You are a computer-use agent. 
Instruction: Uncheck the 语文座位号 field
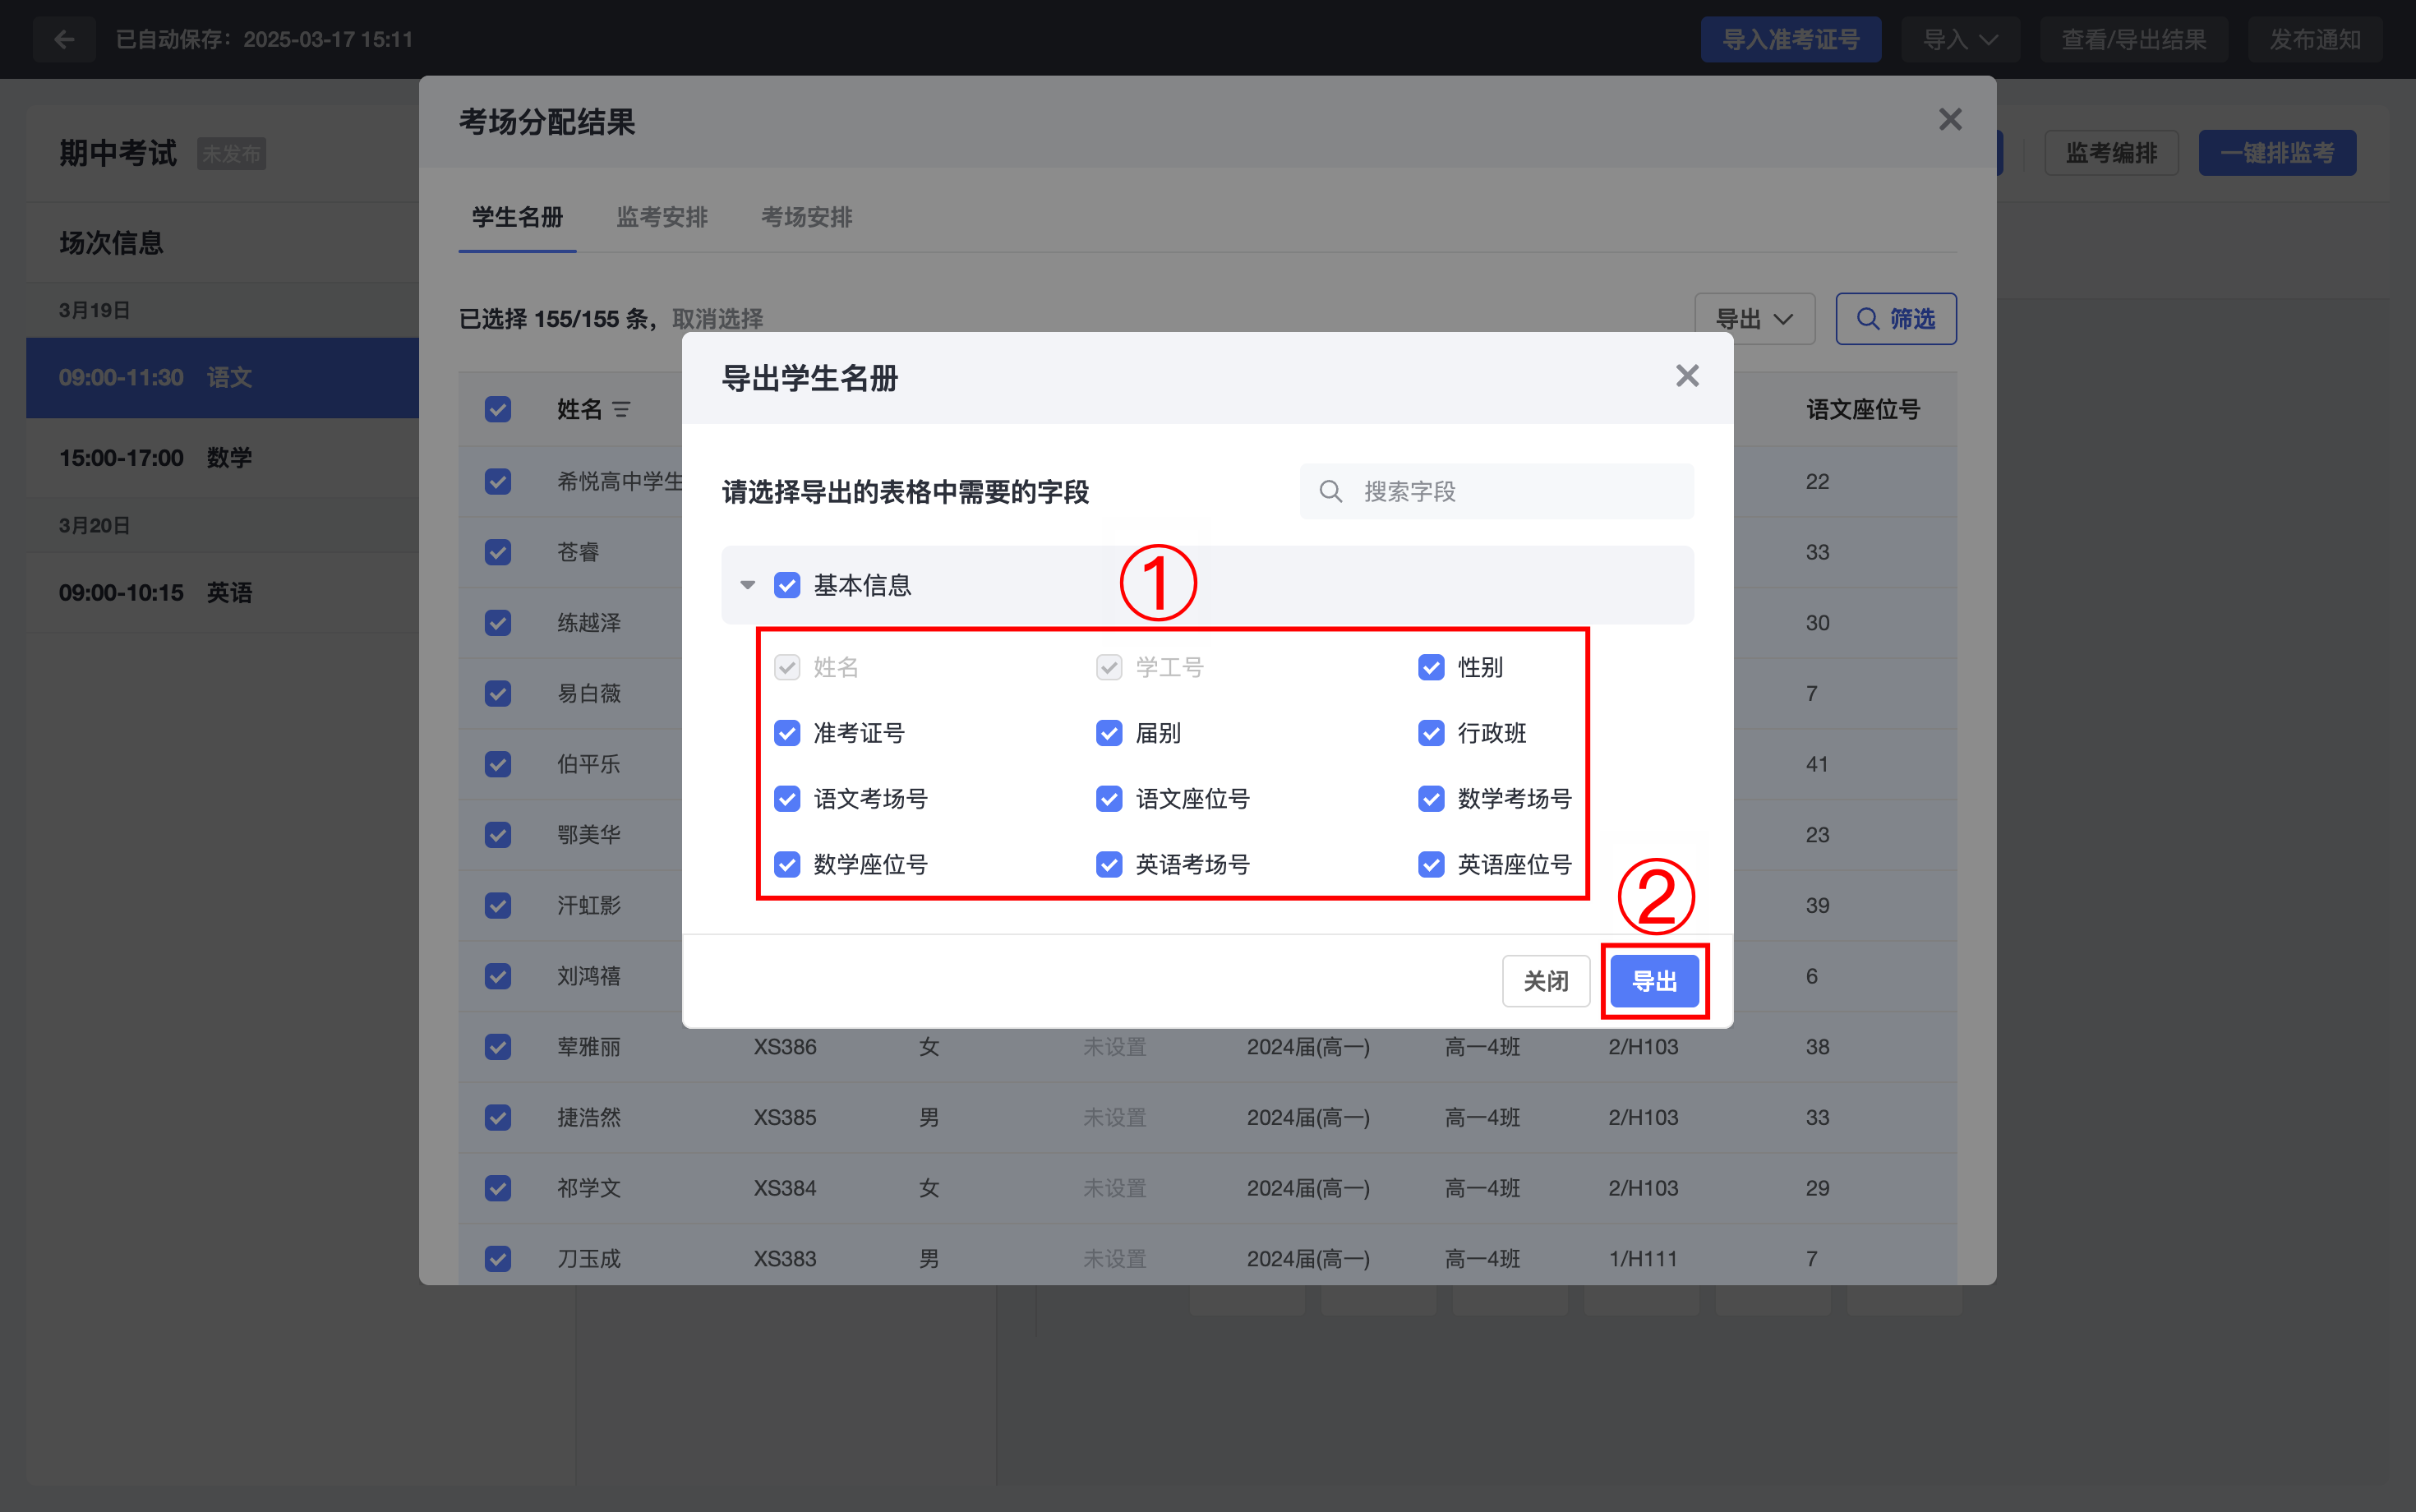[1109, 799]
